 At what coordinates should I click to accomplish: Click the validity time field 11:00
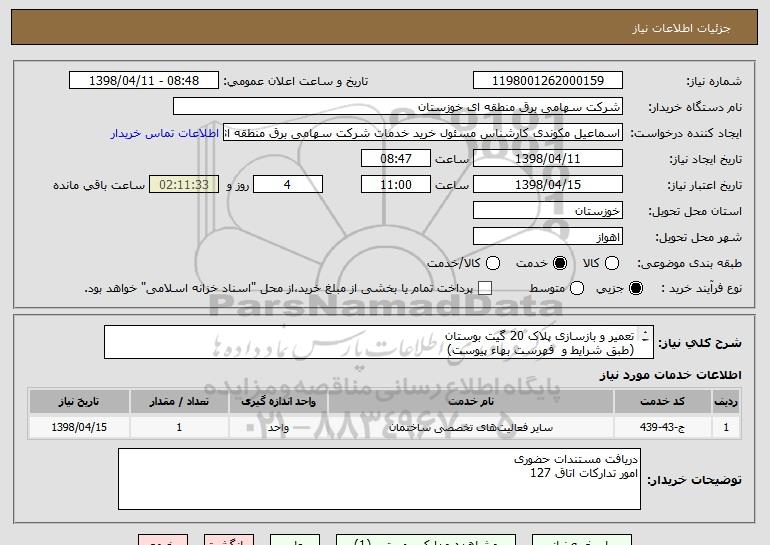(396, 185)
